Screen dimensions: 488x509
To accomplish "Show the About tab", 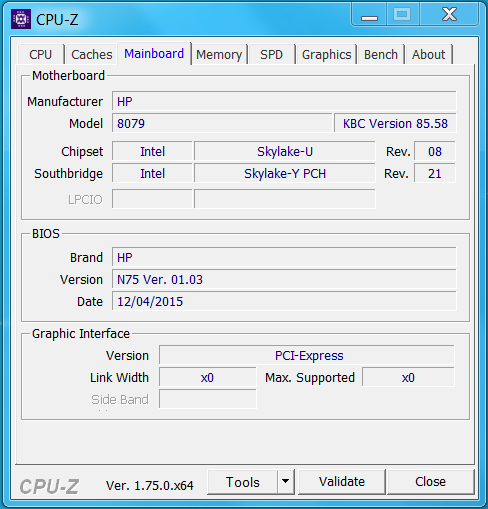I will coord(428,54).
